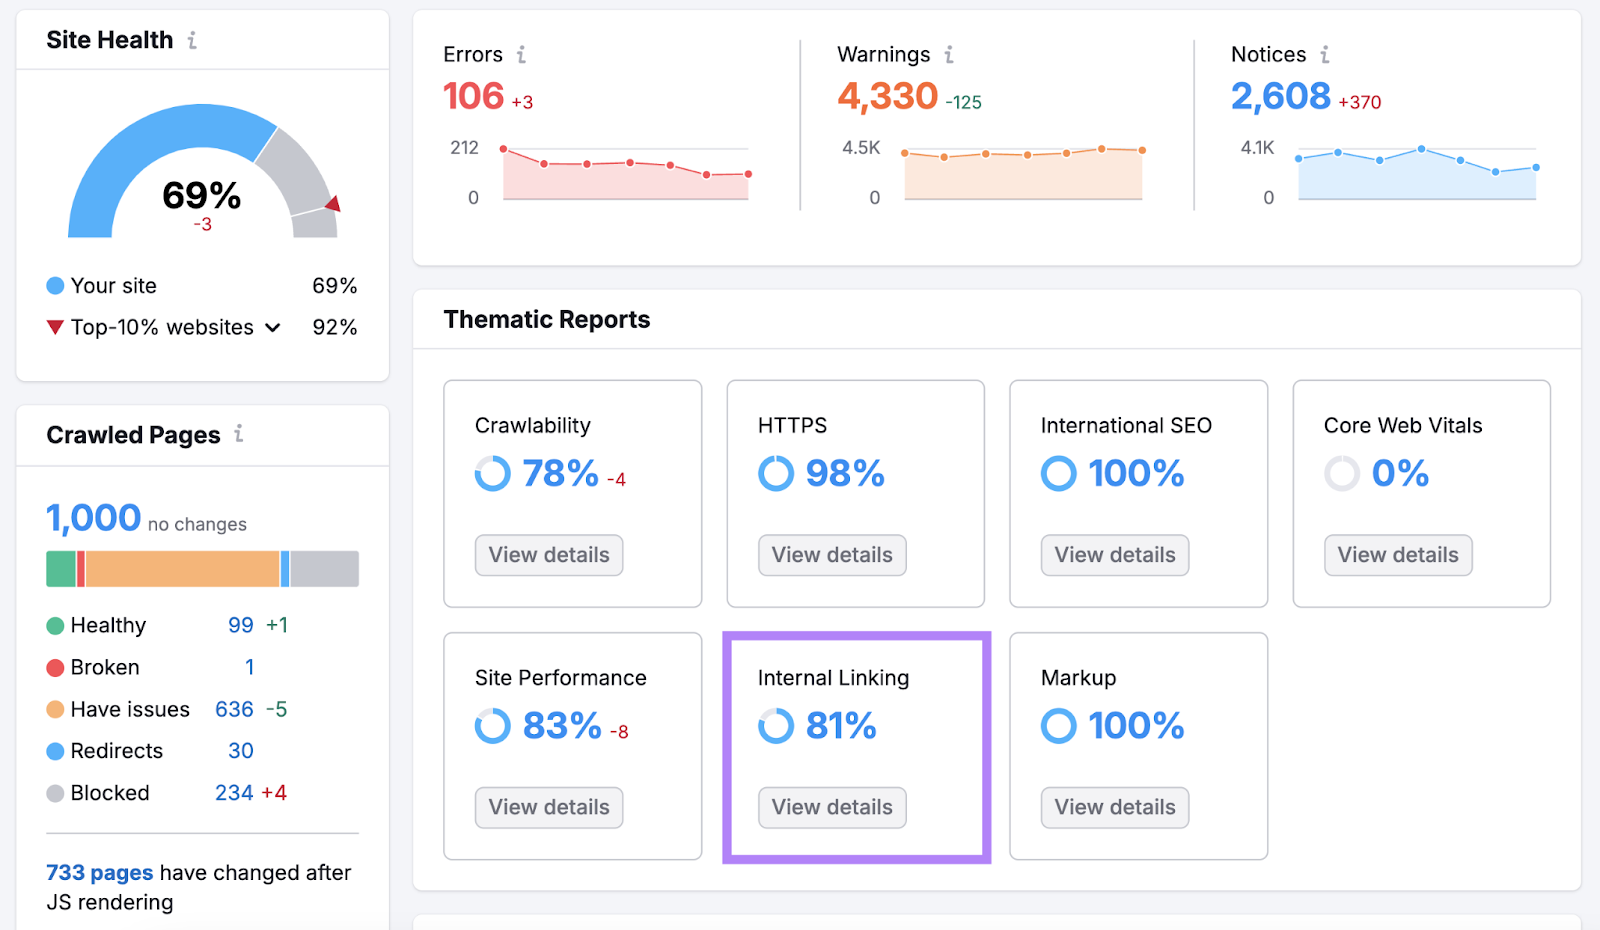Screen dimensions: 1600x930
Task: Open the 4,330 warnings count
Action: click(887, 97)
